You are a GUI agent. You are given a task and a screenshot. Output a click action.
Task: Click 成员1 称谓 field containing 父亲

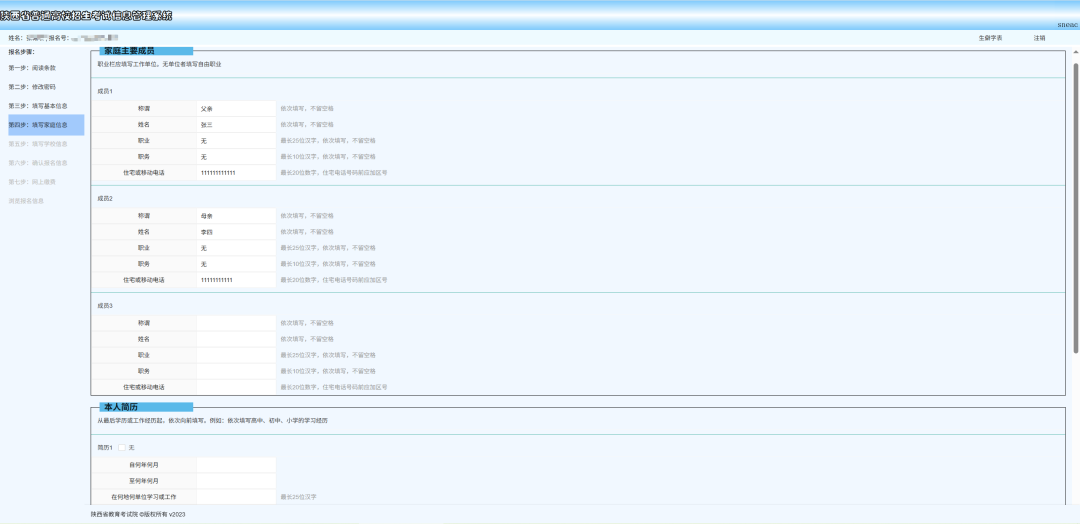point(236,108)
